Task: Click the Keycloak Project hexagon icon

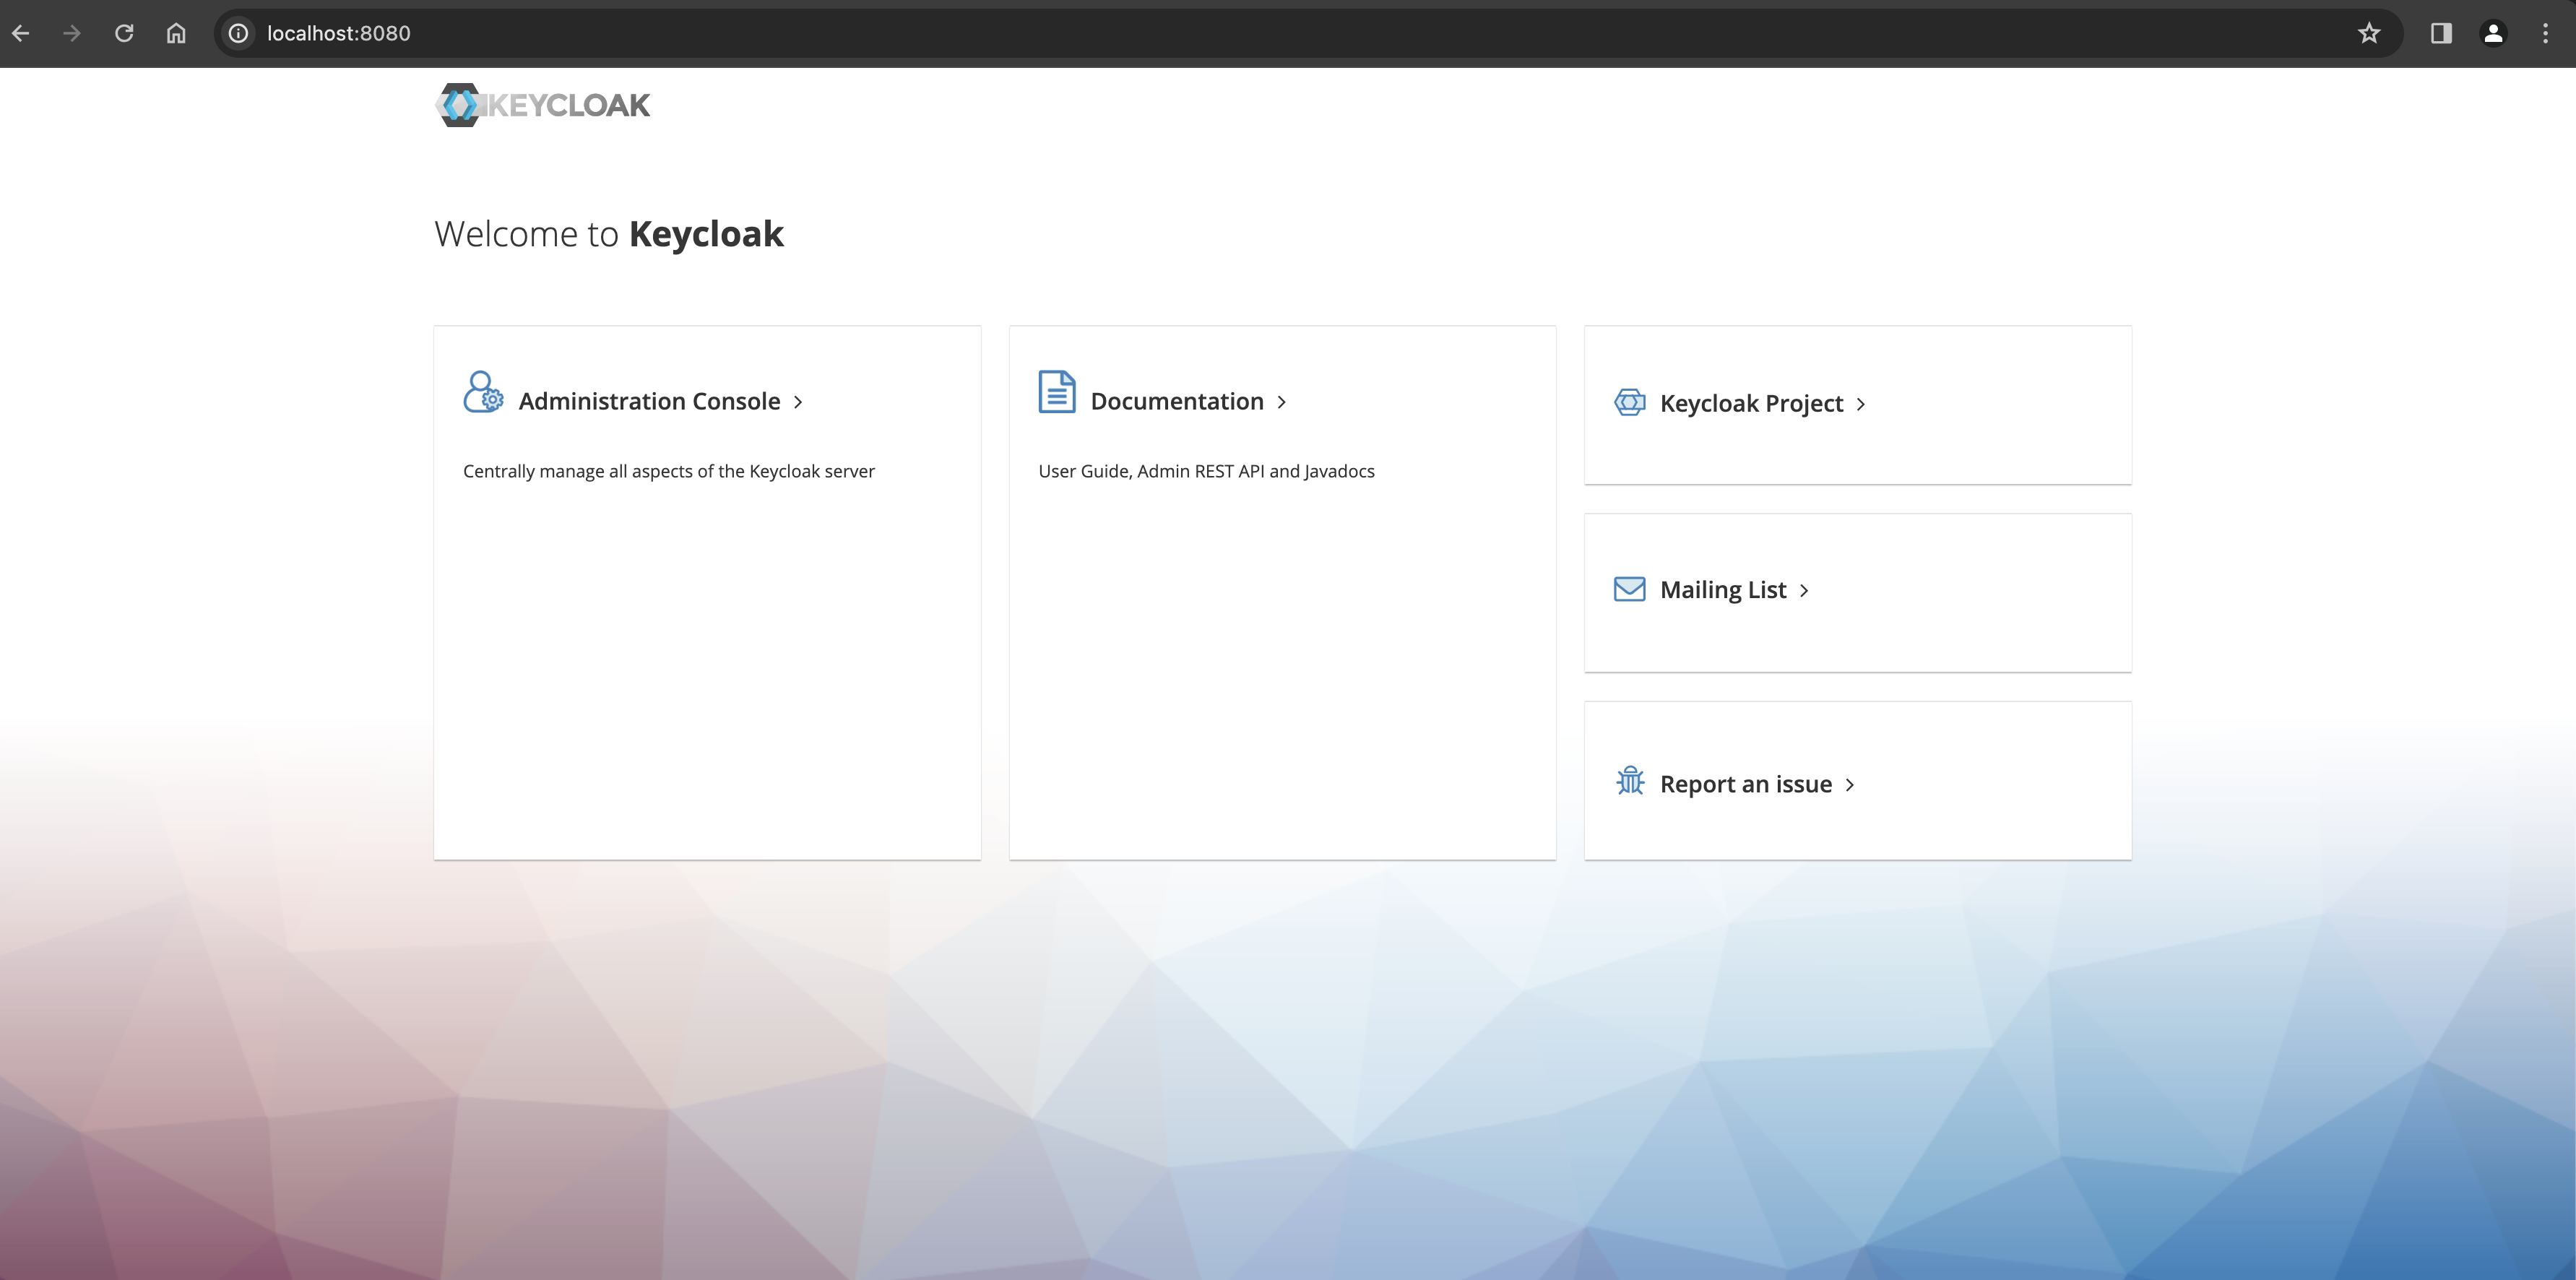Action: click(1629, 403)
